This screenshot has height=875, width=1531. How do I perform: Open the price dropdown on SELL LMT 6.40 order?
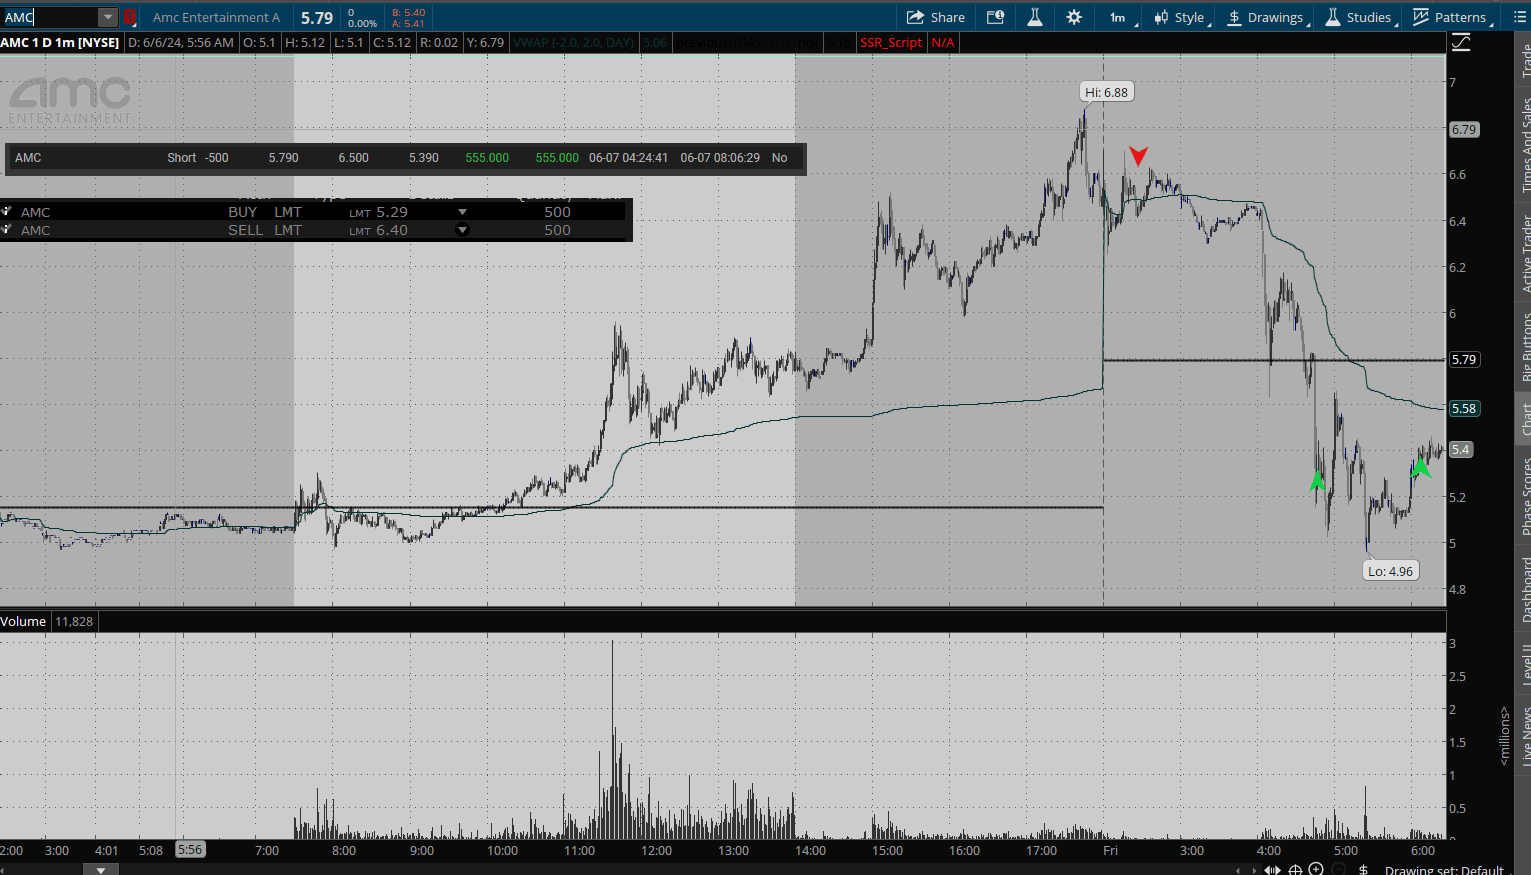[462, 230]
